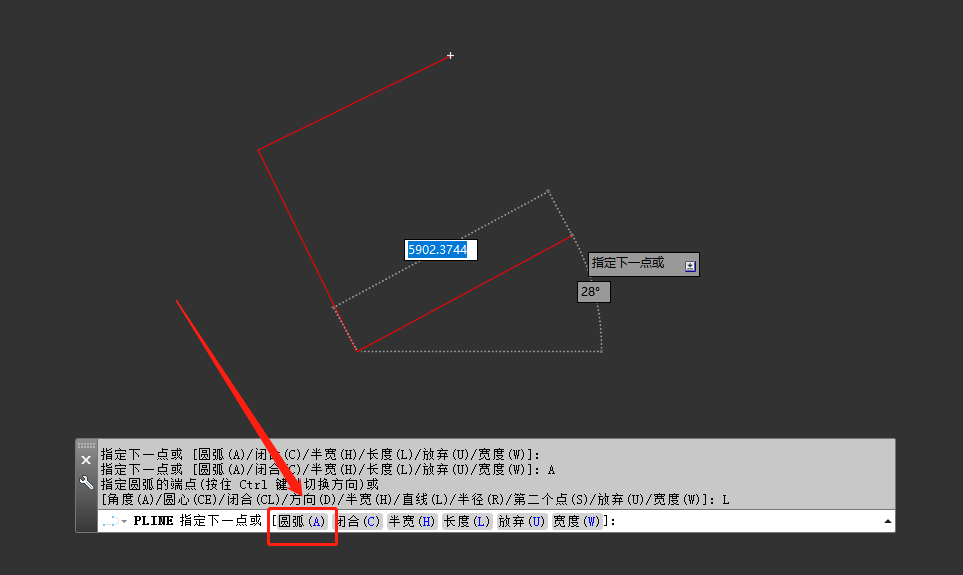This screenshot has width=963, height=575.
Task: Select the 圆弧(A) arc option
Action: point(301,522)
